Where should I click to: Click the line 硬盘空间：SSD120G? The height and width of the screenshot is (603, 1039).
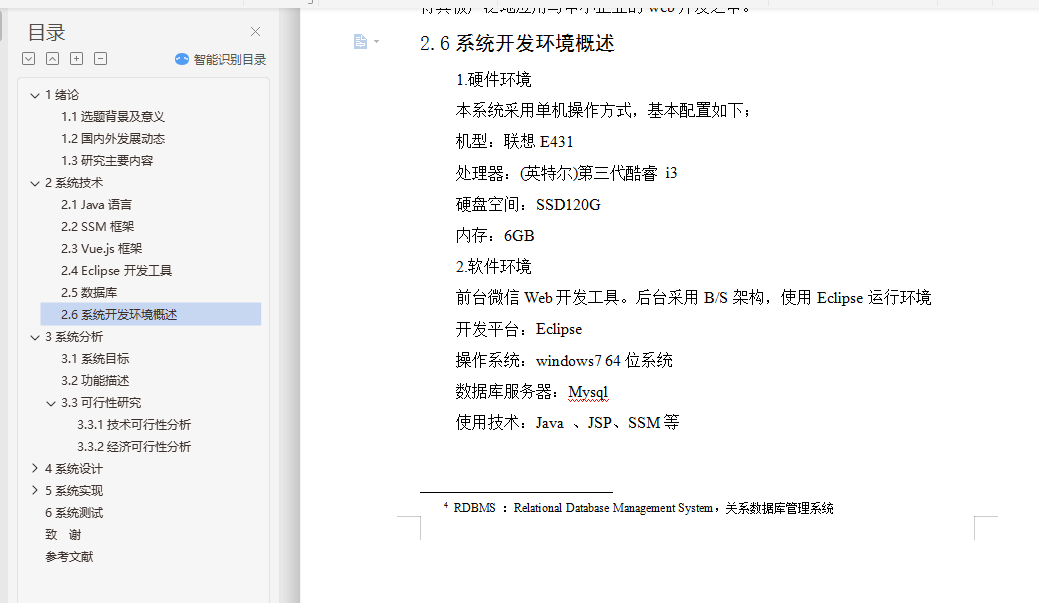click(528, 204)
